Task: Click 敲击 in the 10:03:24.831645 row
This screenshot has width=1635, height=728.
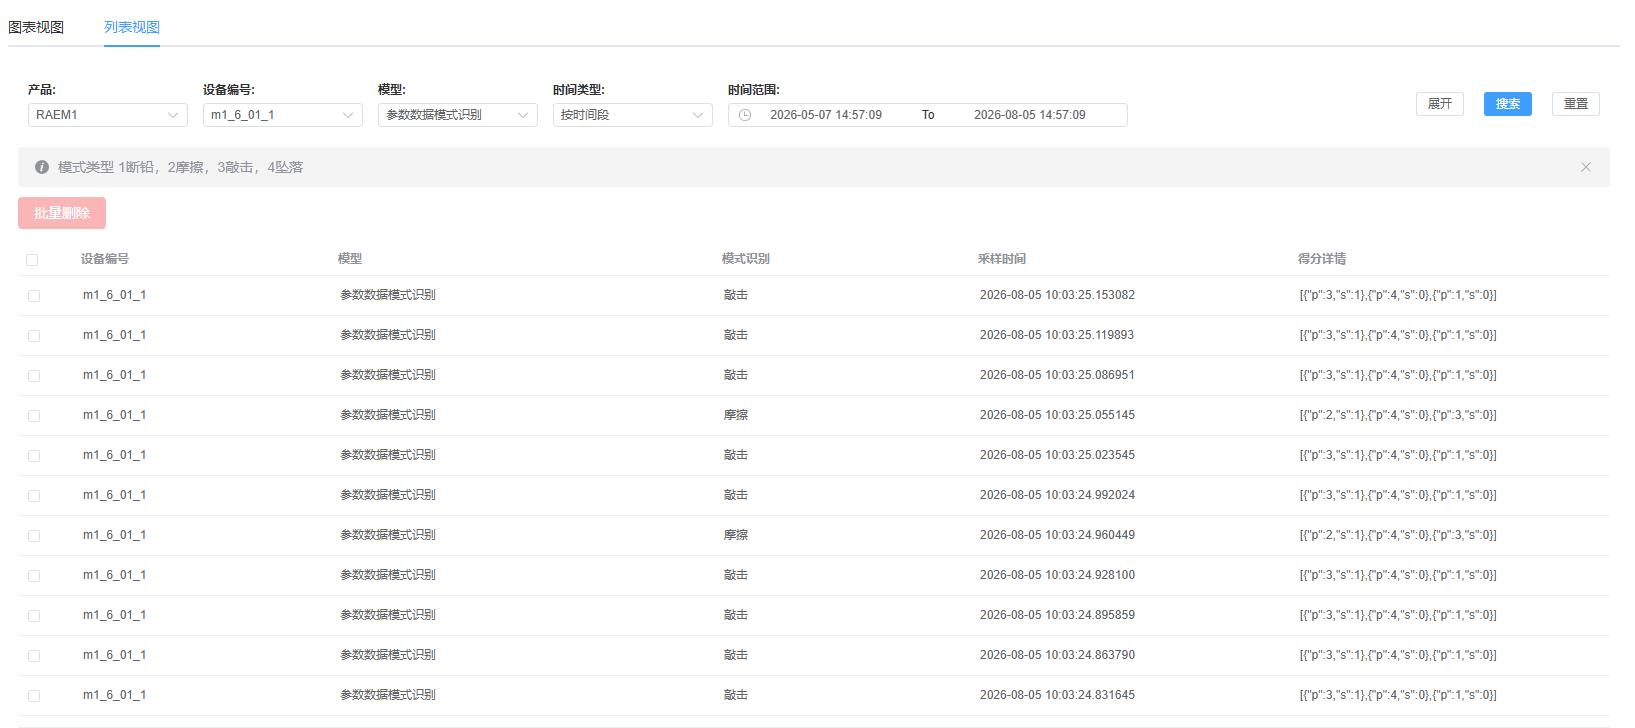Action: click(736, 695)
